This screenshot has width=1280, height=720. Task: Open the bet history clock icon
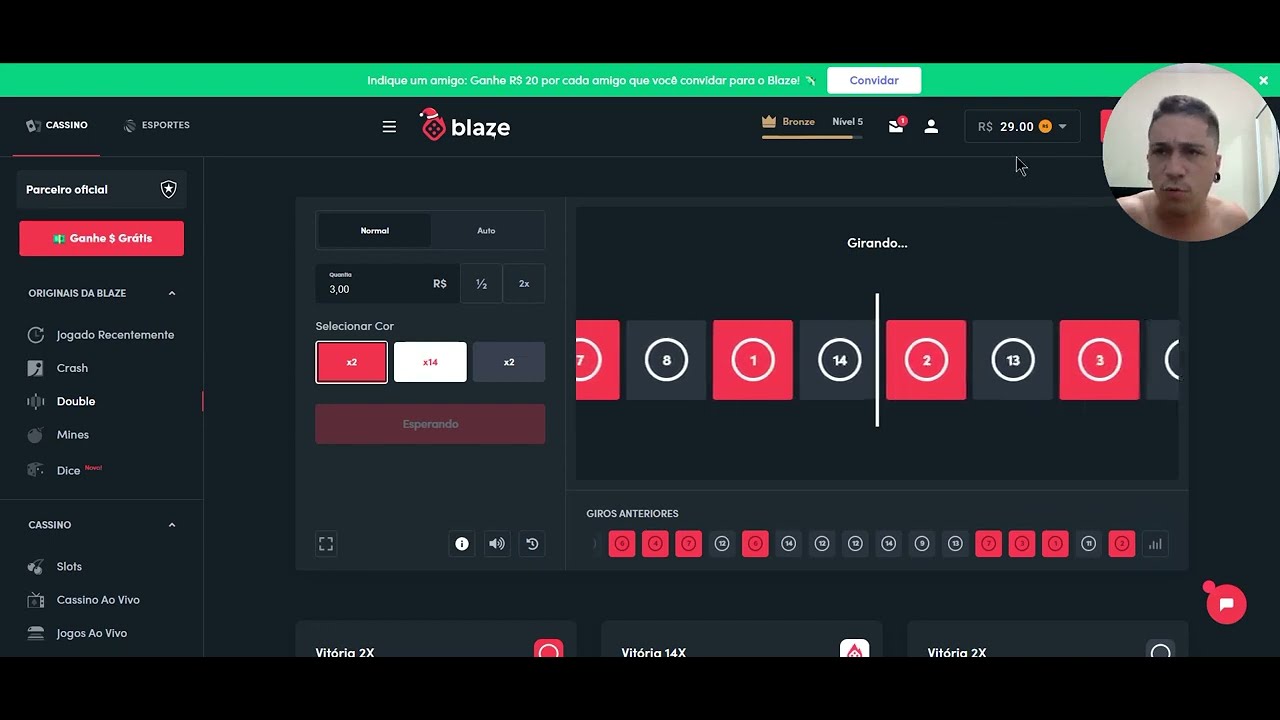(532, 544)
